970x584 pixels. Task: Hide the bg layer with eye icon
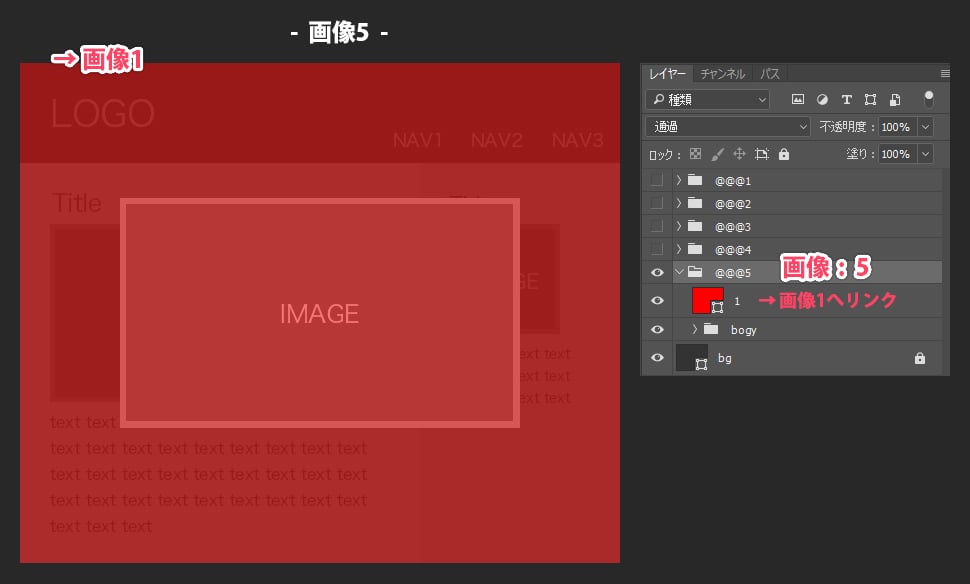657,358
